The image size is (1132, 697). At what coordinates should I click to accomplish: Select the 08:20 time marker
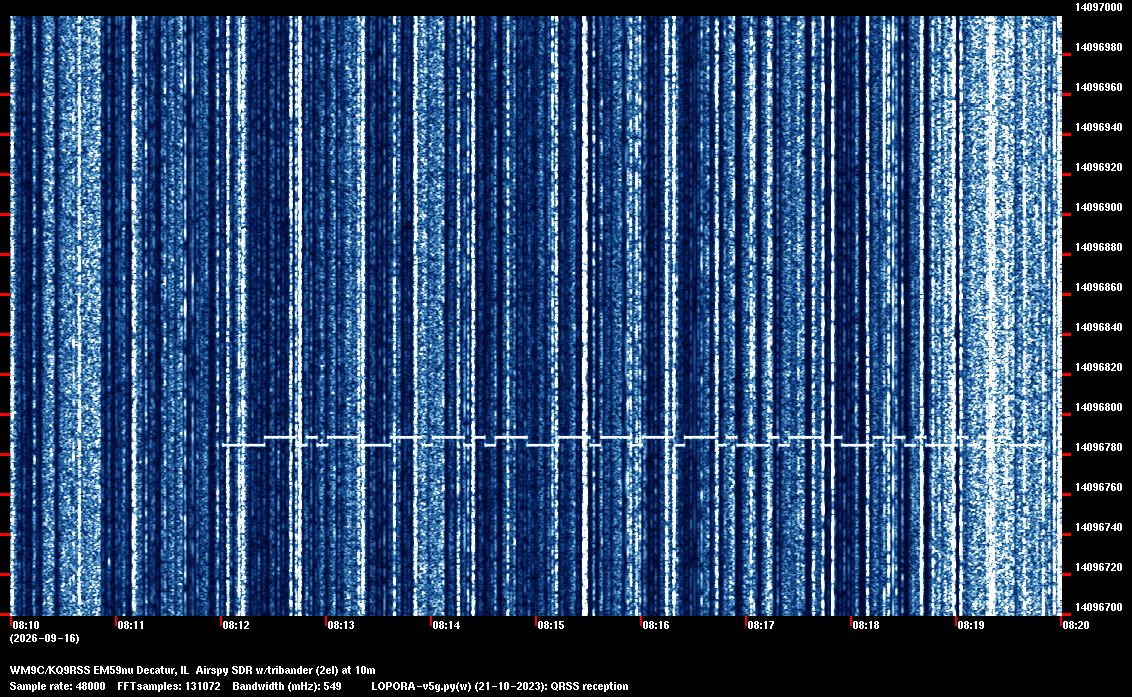pyautogui.click(x=1075, y=625)
